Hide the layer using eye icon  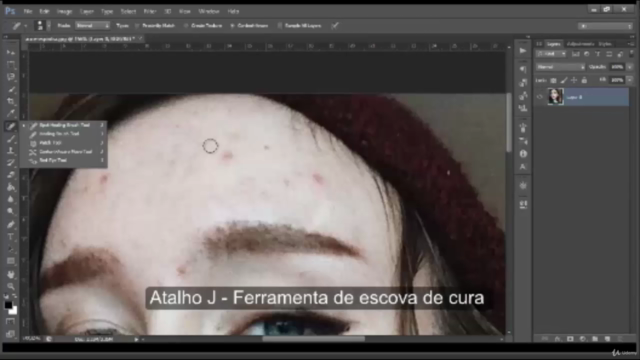pyautogui.click(x=540, y=97)
